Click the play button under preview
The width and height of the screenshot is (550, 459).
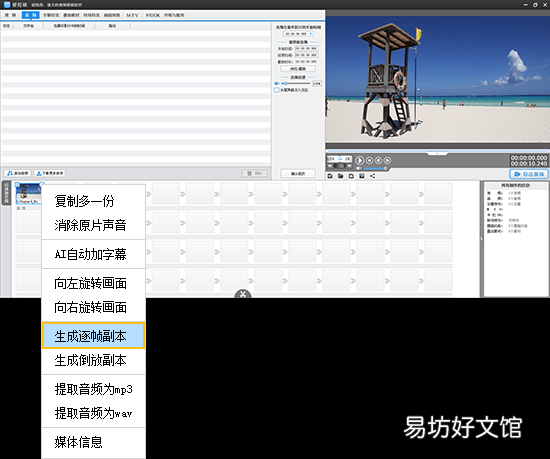click(360, 160)
